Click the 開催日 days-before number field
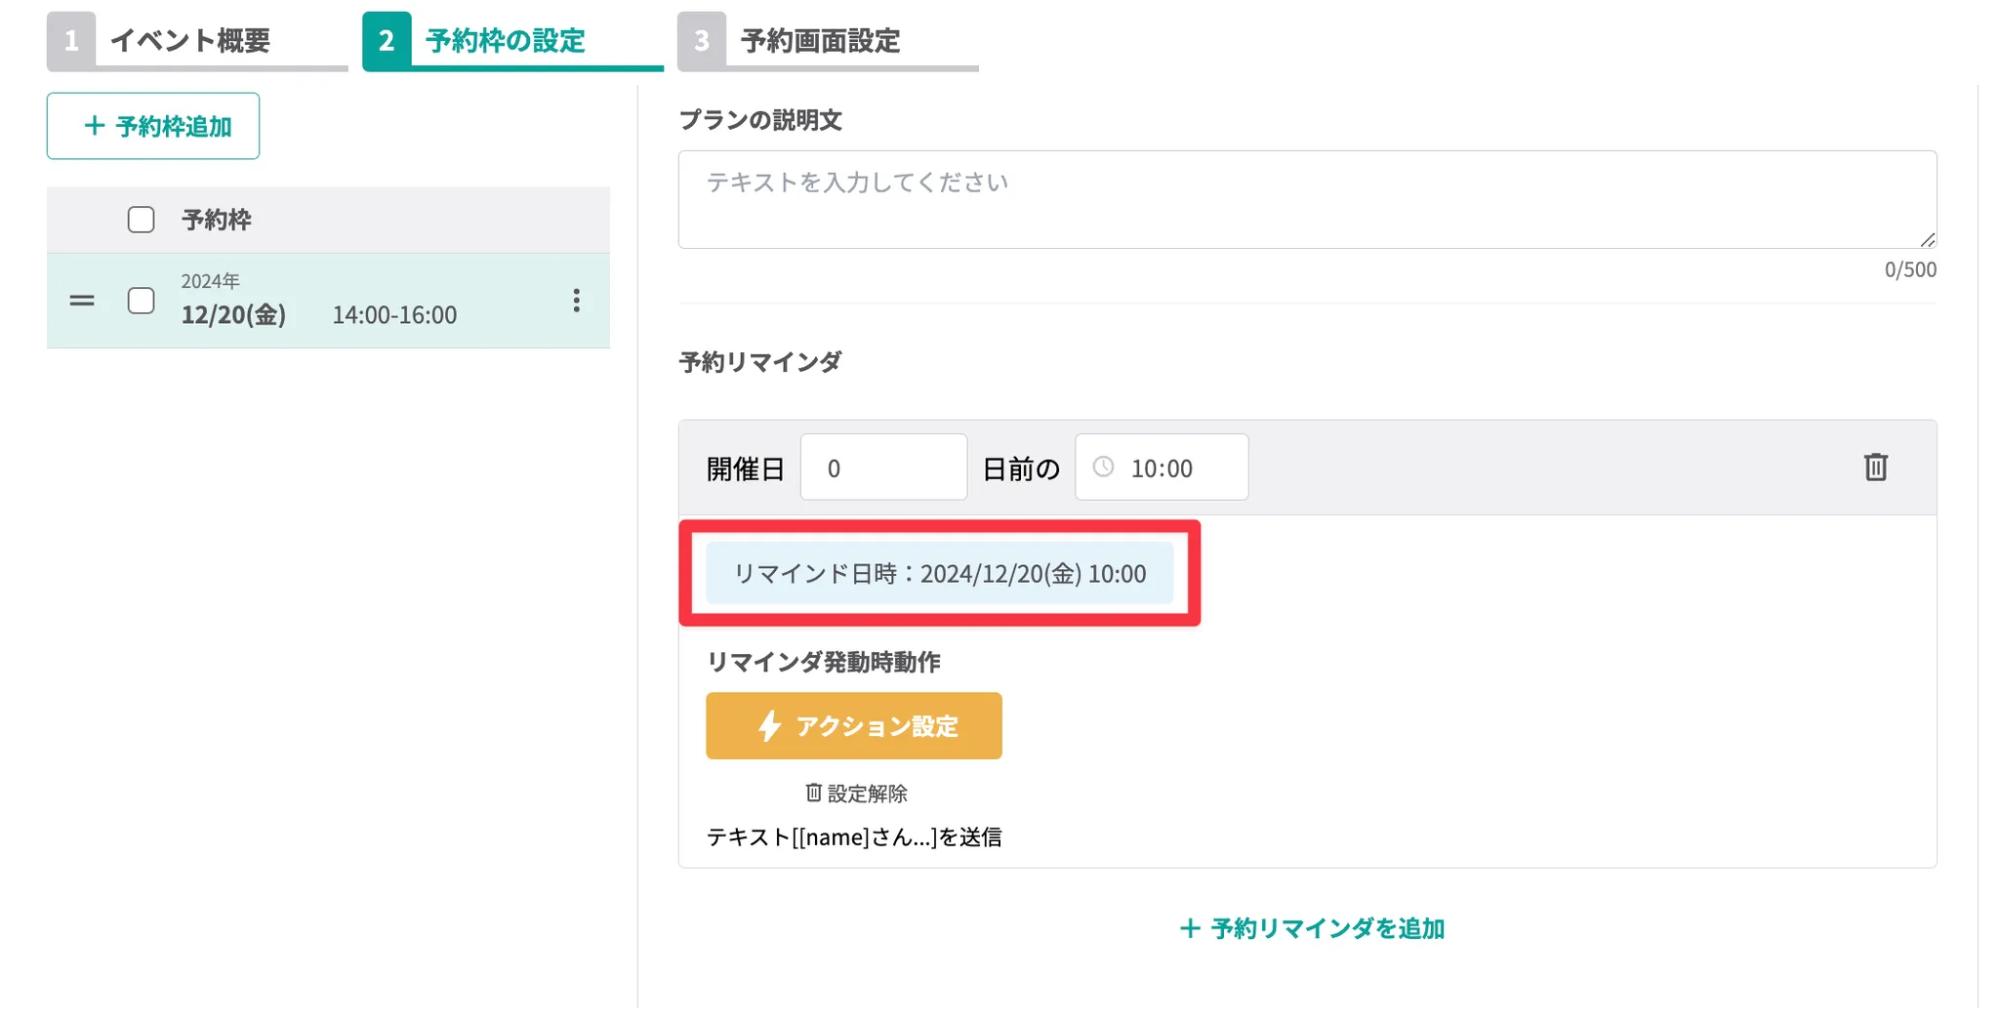1999x1009 pixels. click(x=882, y=466)
